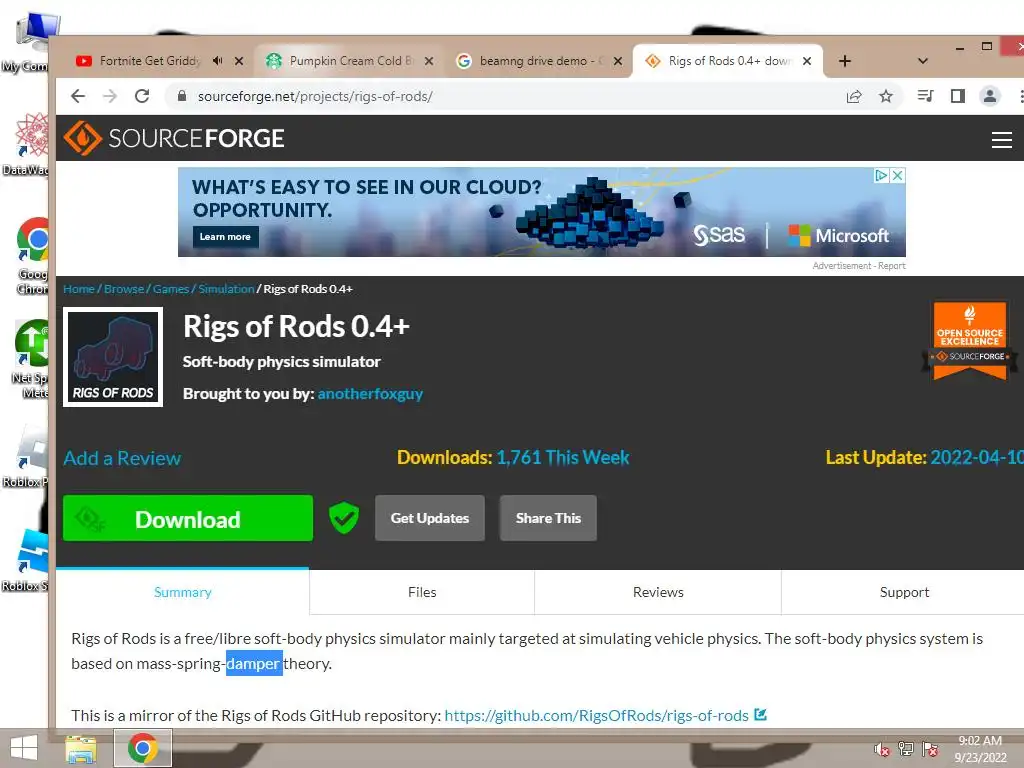Click the Share This button

[548, 518]
